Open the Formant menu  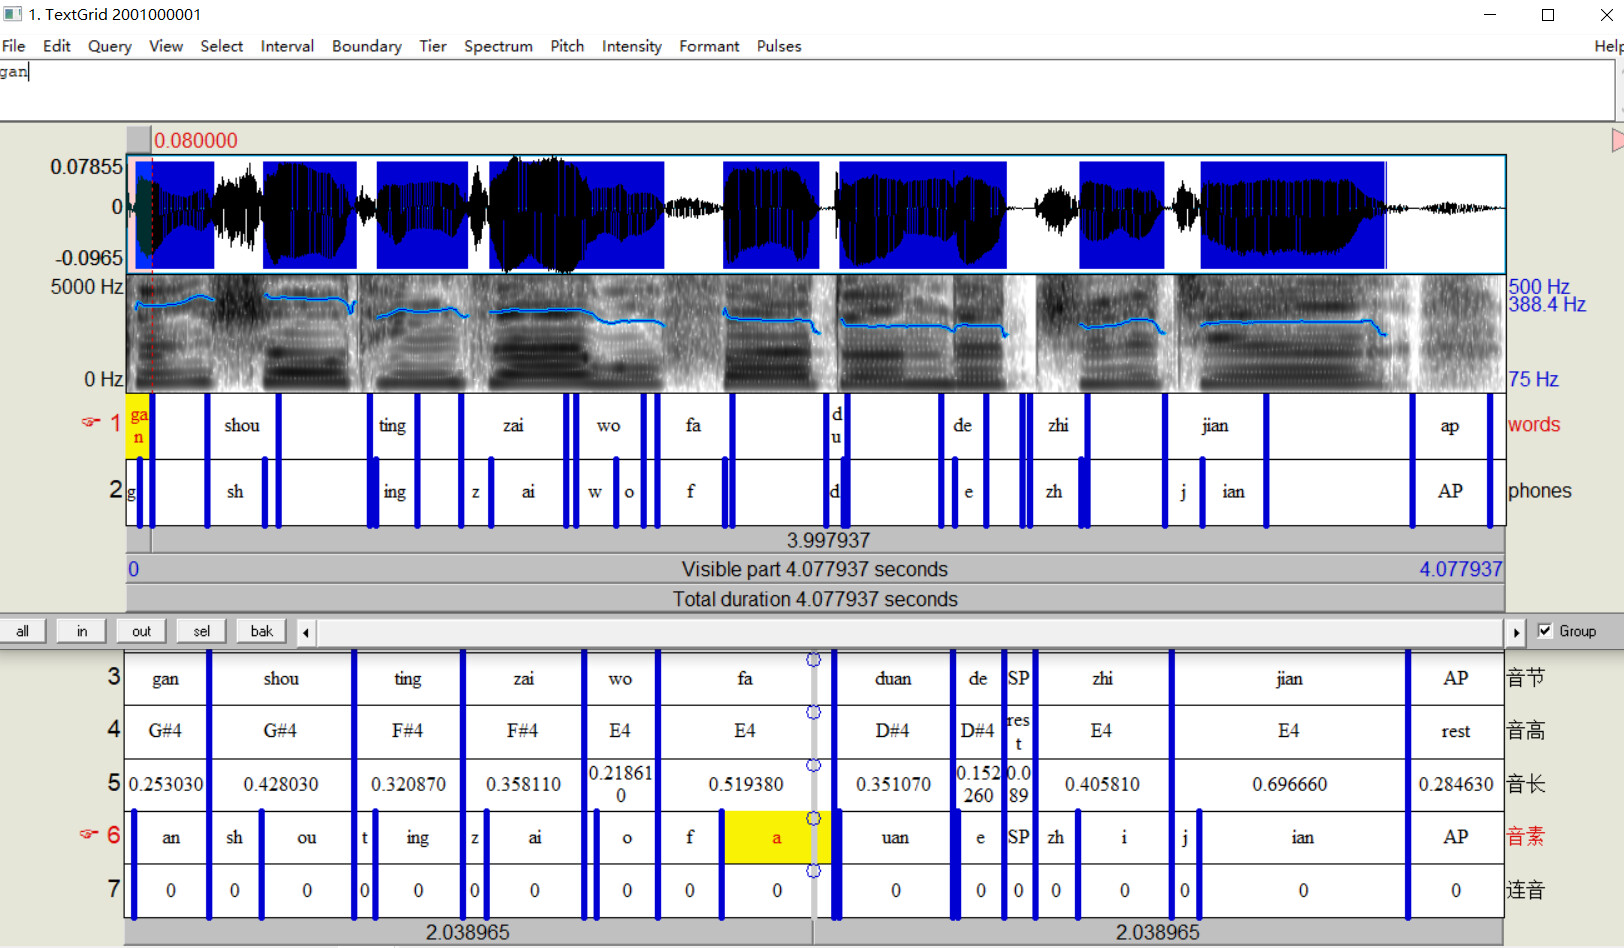tap(709, 46)
